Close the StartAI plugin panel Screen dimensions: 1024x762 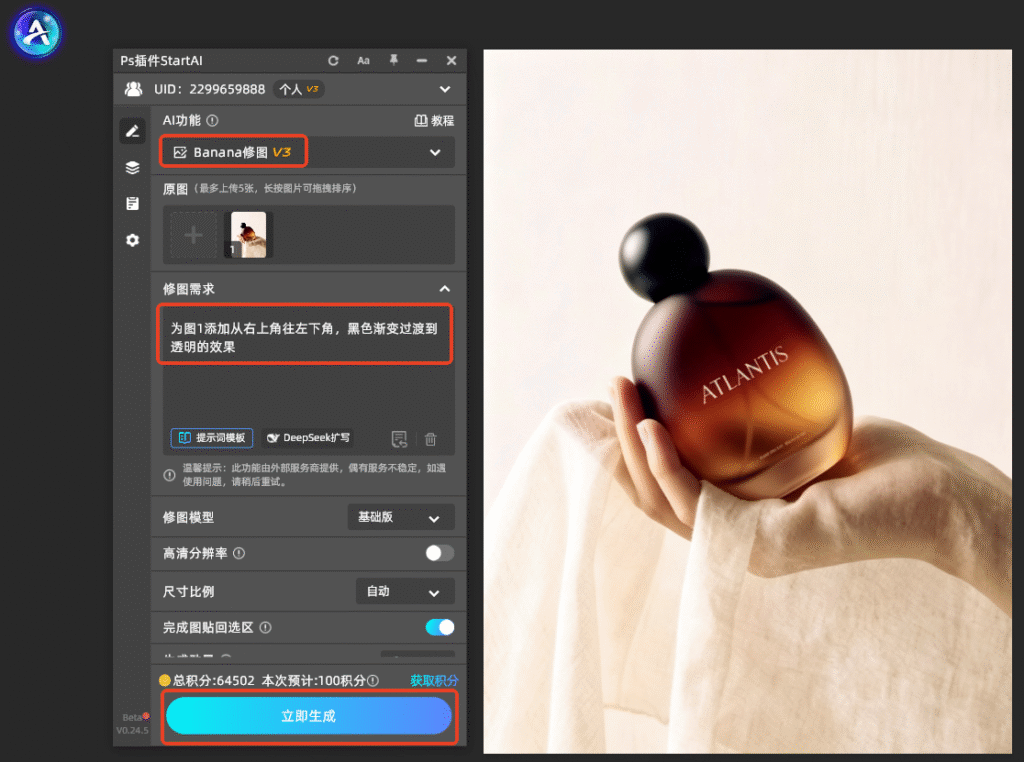click(451, 61)
